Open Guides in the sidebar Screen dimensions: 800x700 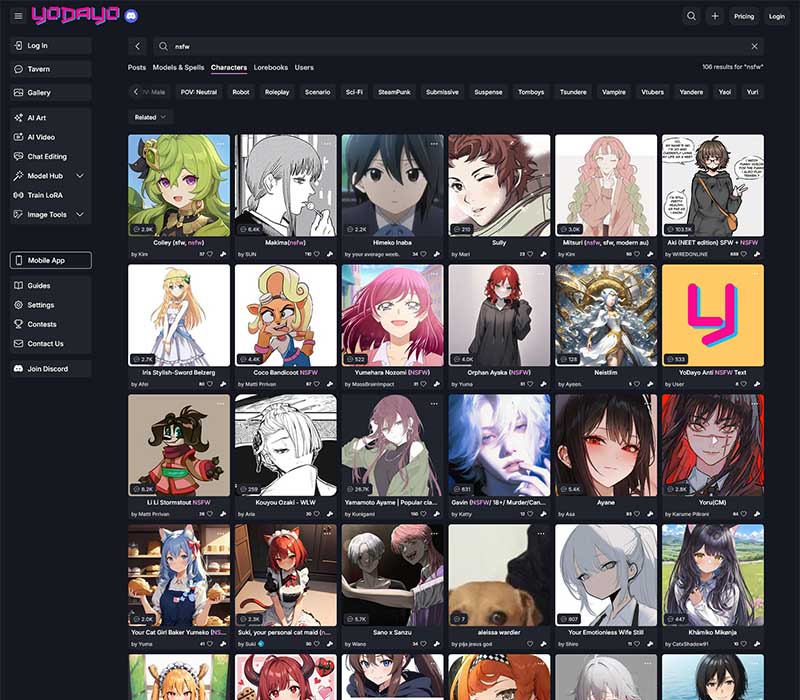point(51,286)
